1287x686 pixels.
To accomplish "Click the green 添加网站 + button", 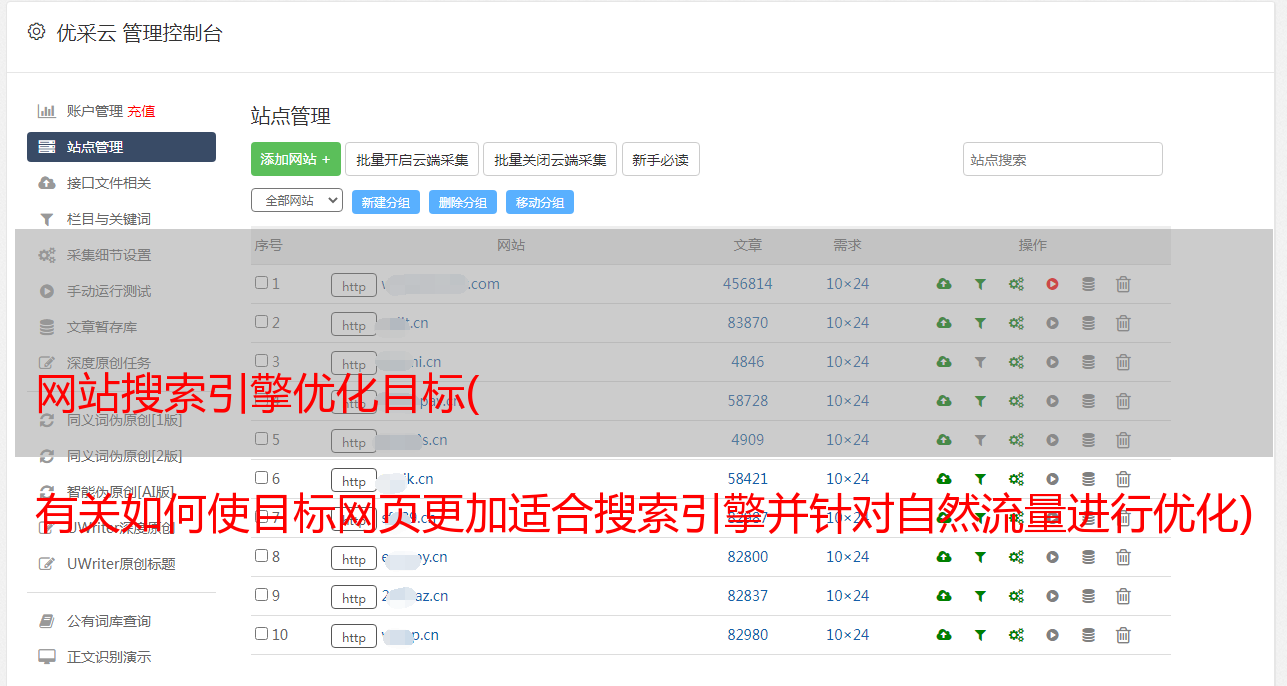I will [296, 159].
